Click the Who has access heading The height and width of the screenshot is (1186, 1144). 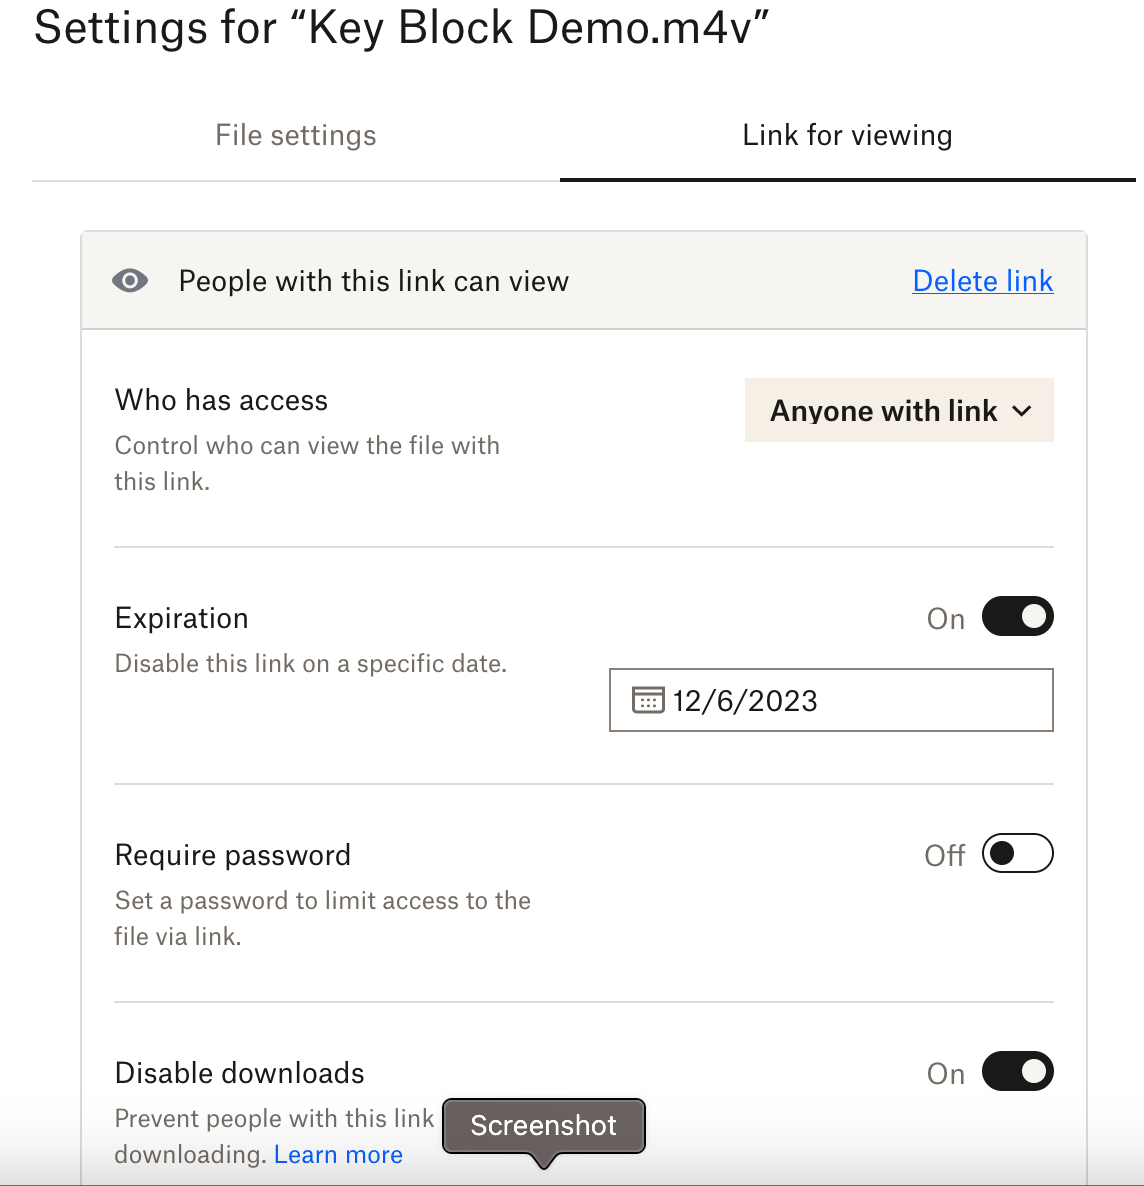pyautogui.click(x=221, y=400)
